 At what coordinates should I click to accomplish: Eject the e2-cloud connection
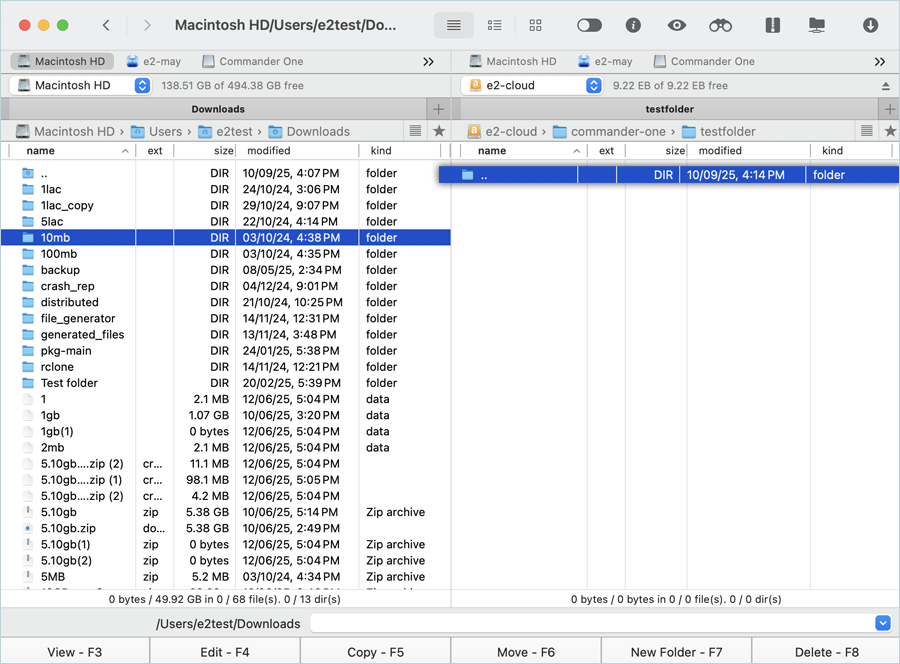coord(886,86)
